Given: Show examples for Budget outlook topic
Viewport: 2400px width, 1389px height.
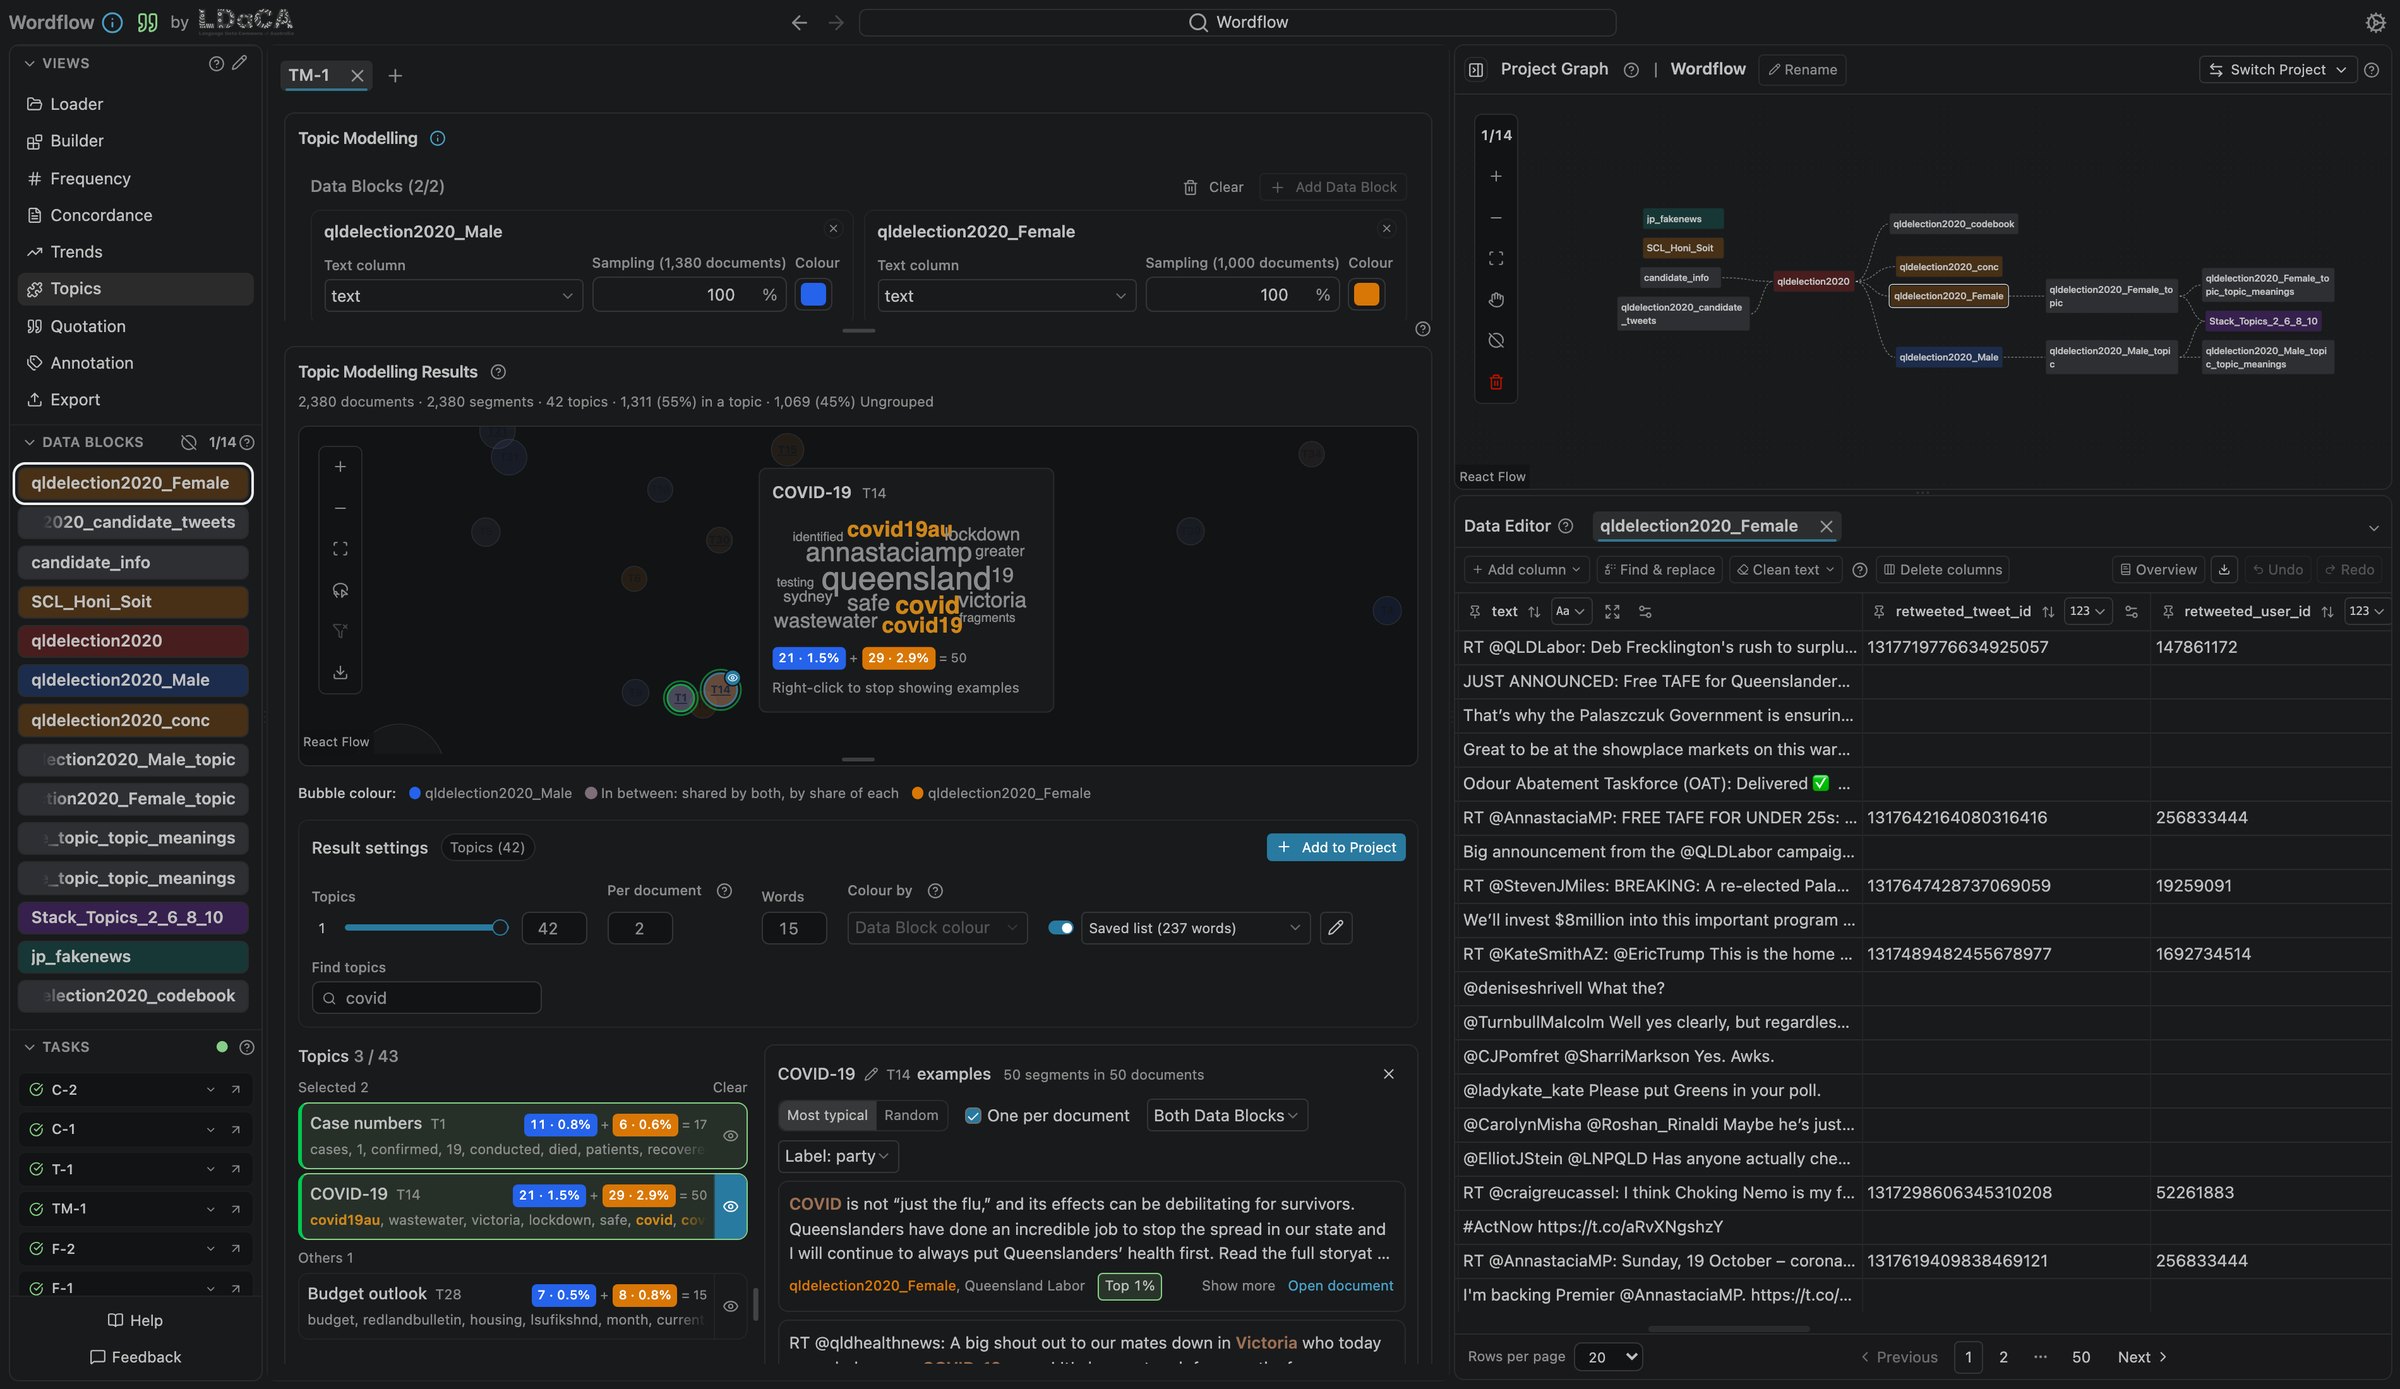Looking at the screenshot, I should (x=731, y=1306).
